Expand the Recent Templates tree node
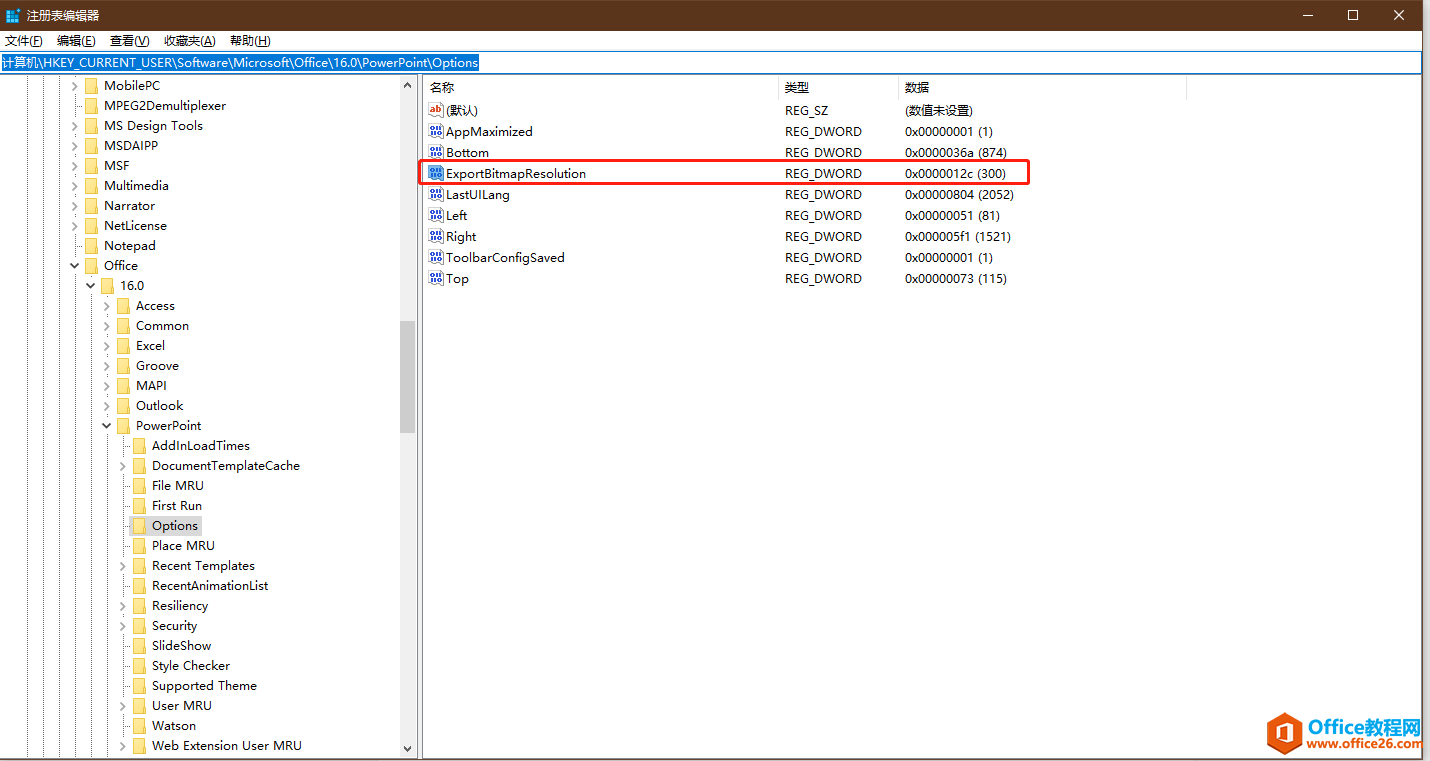Screen dimensions: 1430x761 click(123, 565)
